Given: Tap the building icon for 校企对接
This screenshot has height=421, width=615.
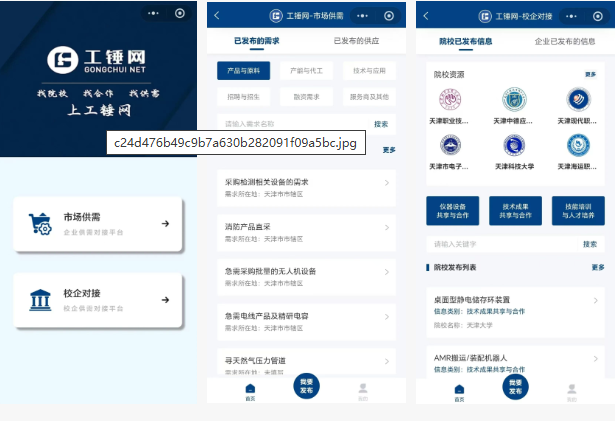Looking at the screenshot, I should 42,300.
